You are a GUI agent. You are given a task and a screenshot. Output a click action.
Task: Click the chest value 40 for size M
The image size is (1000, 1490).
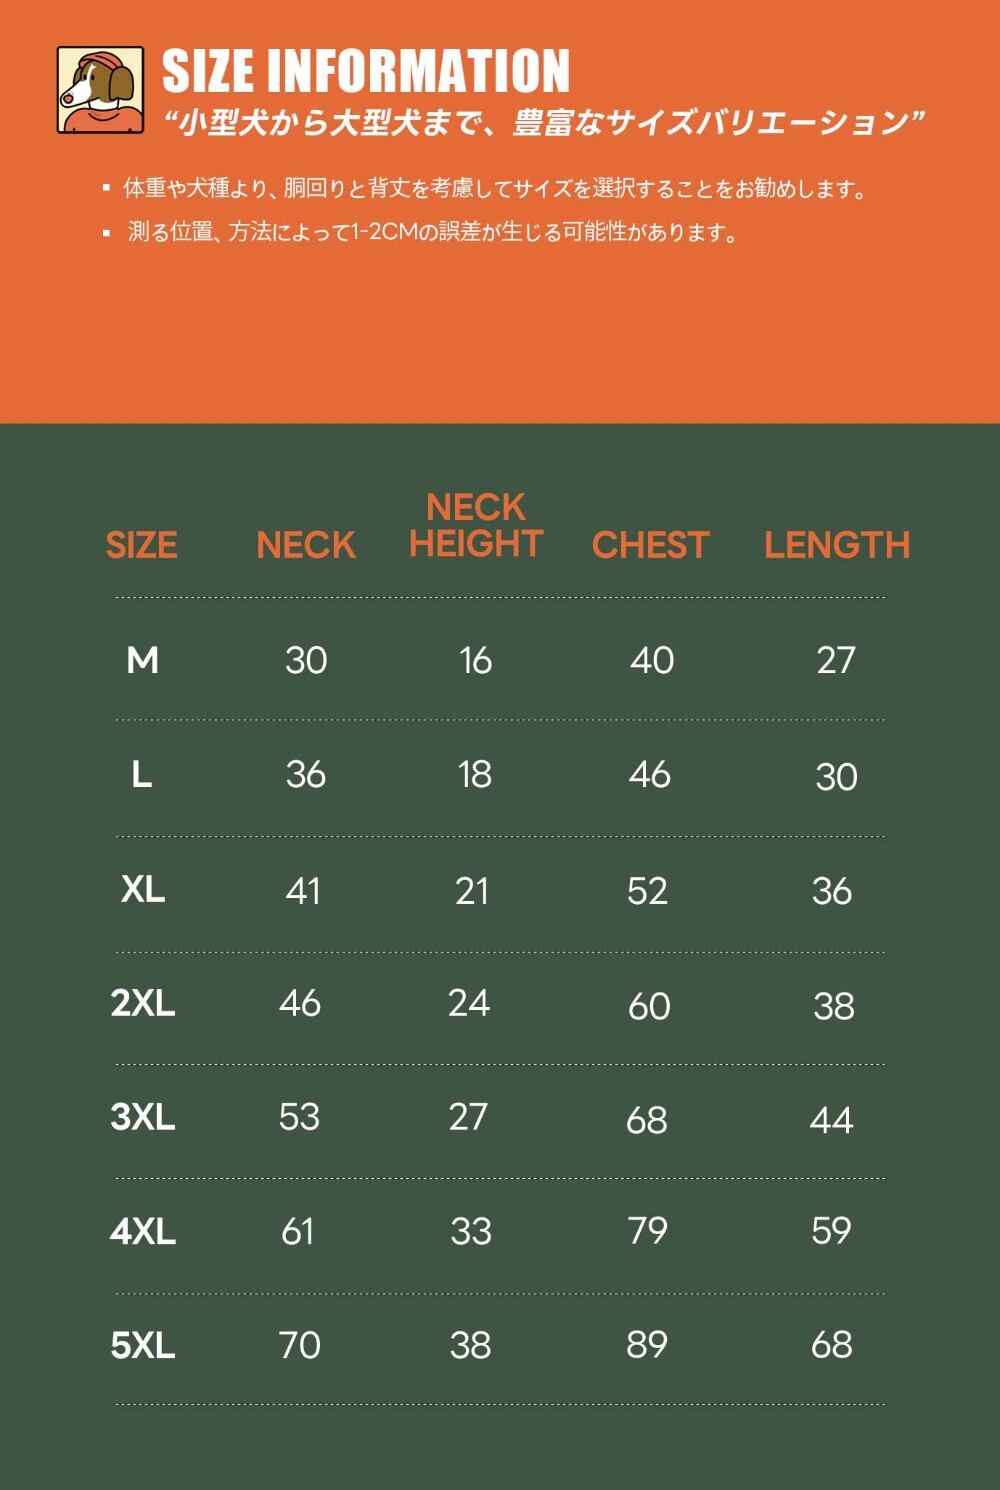(x=652, y=660)
